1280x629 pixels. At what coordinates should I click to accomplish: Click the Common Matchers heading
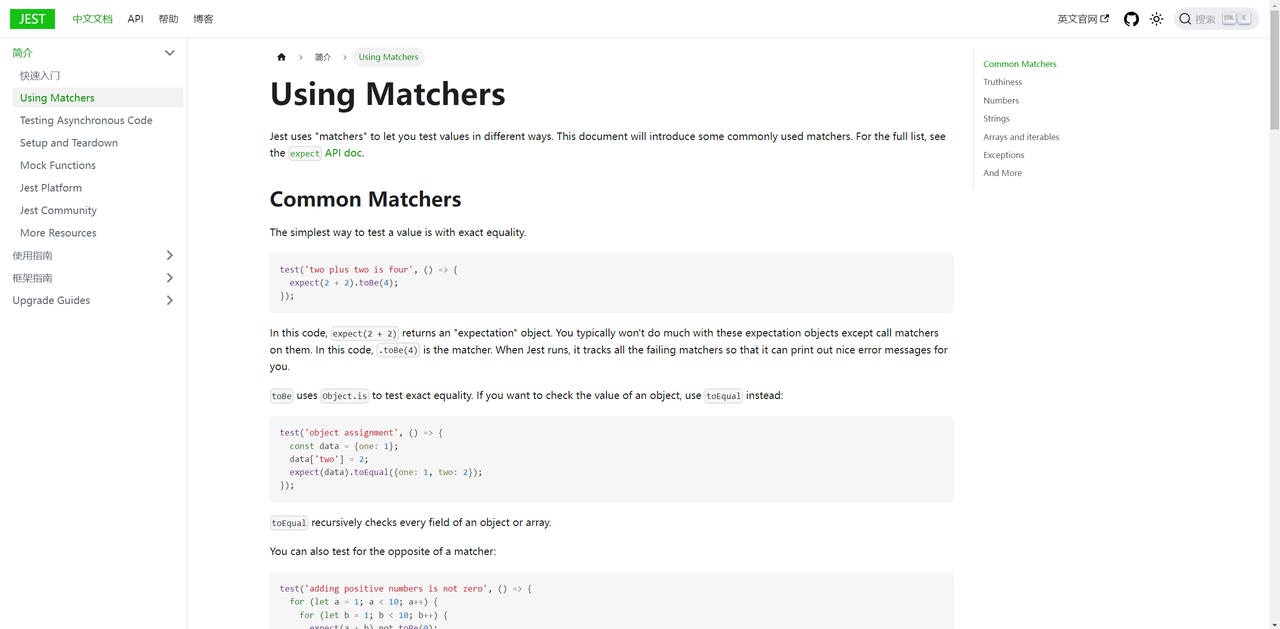[x=365, y=199]
